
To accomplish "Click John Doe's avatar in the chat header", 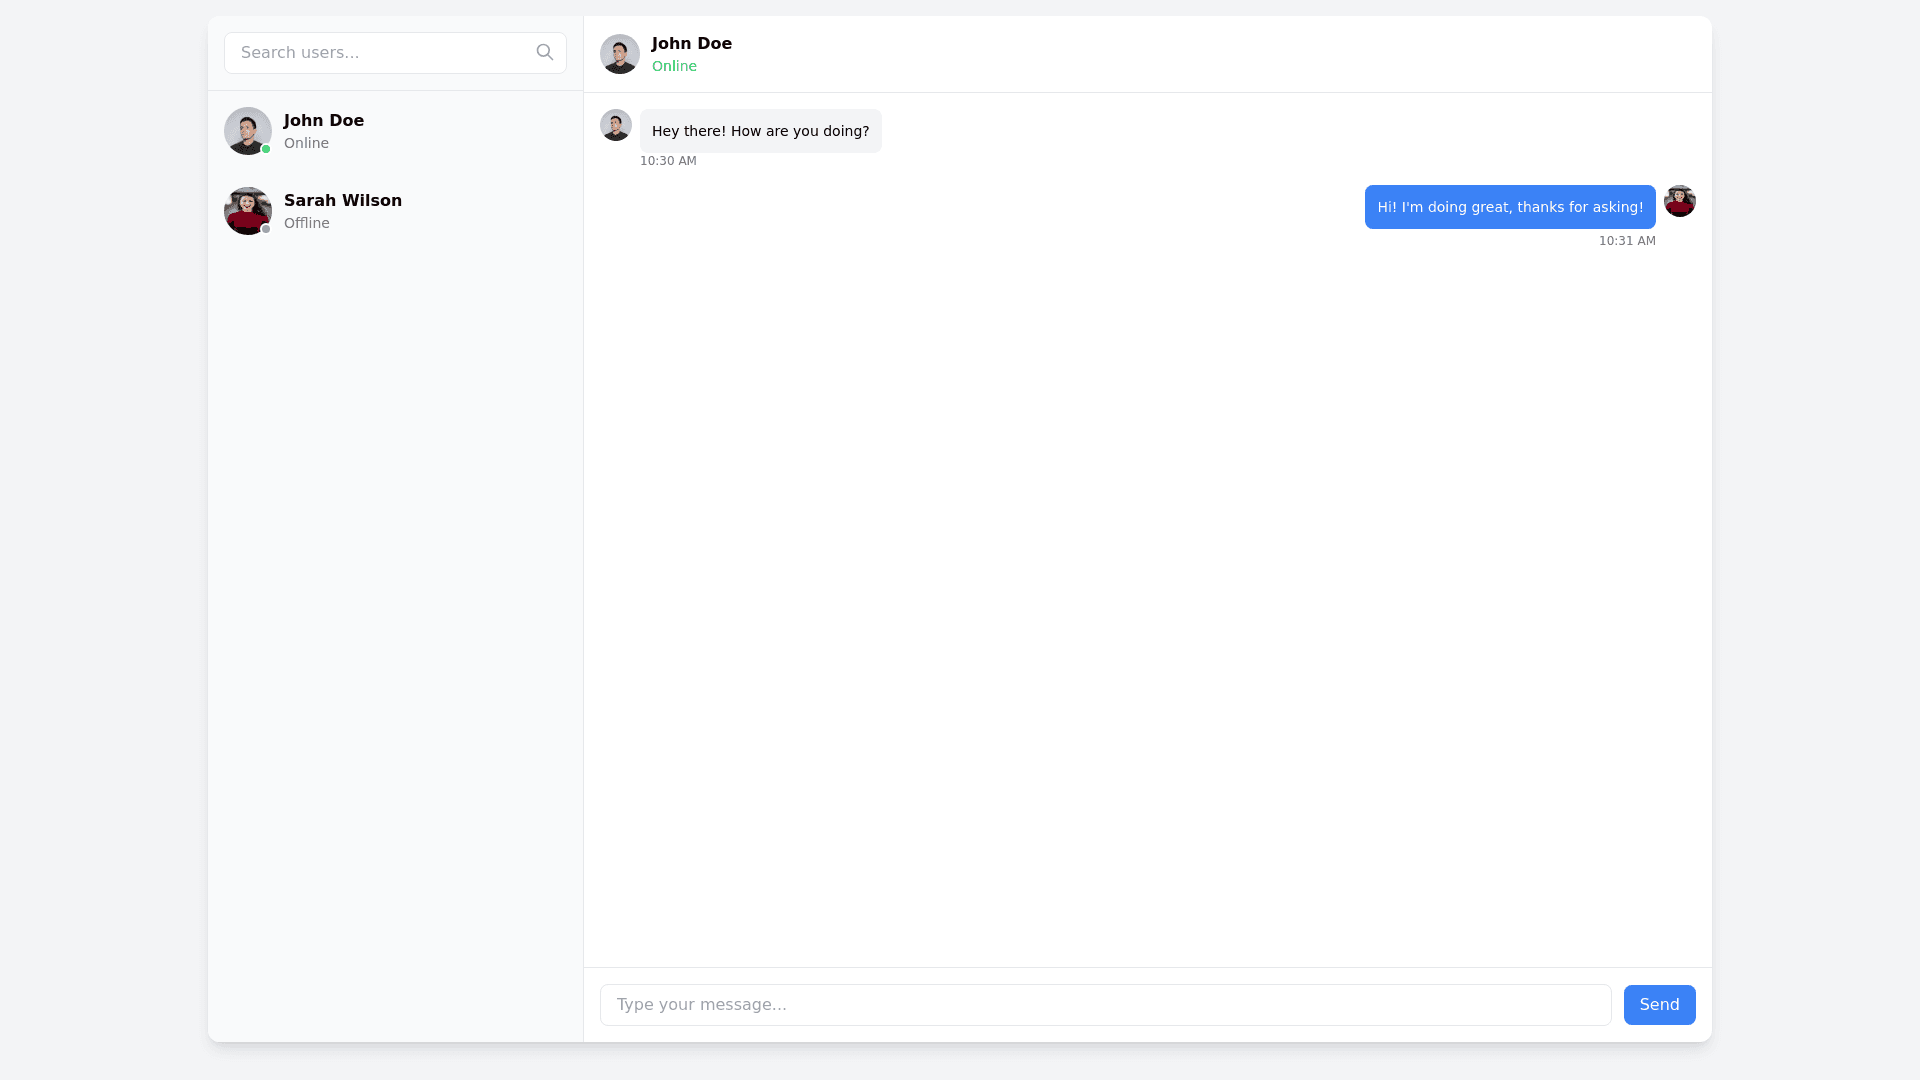I will point(619,54).
